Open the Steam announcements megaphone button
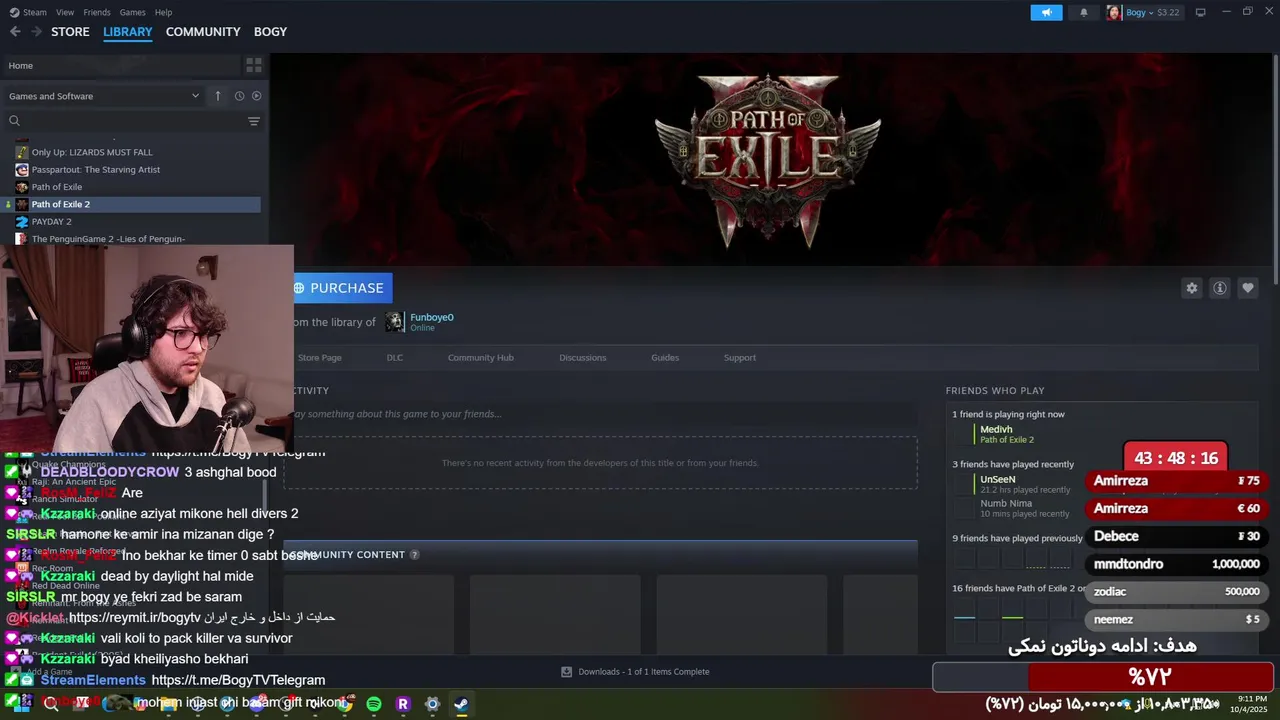Viewport: 1280px width, 720px height. click(x=1046, y=12)
